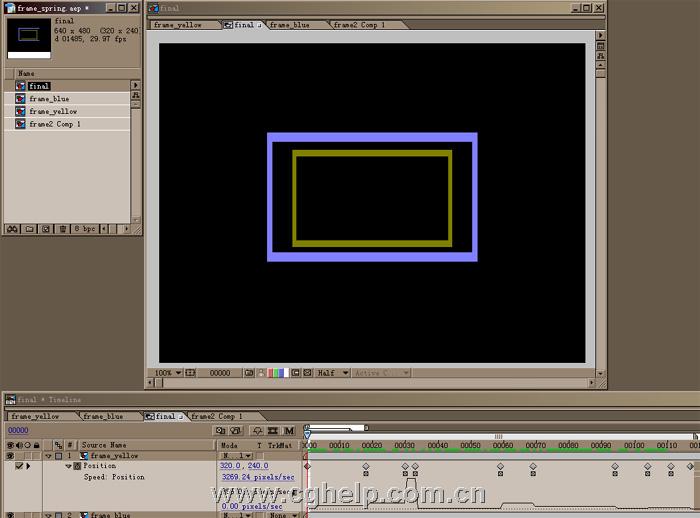The image size is (700, 518).
Task: Select frame_yellow in the Project list
Action: pos(53,111)
